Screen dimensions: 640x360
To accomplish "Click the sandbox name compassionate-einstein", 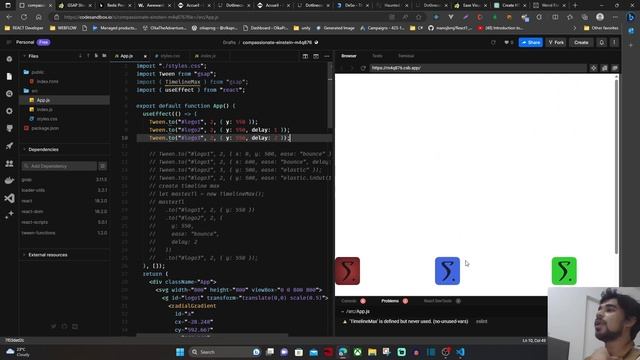I will tap(277, 42).
